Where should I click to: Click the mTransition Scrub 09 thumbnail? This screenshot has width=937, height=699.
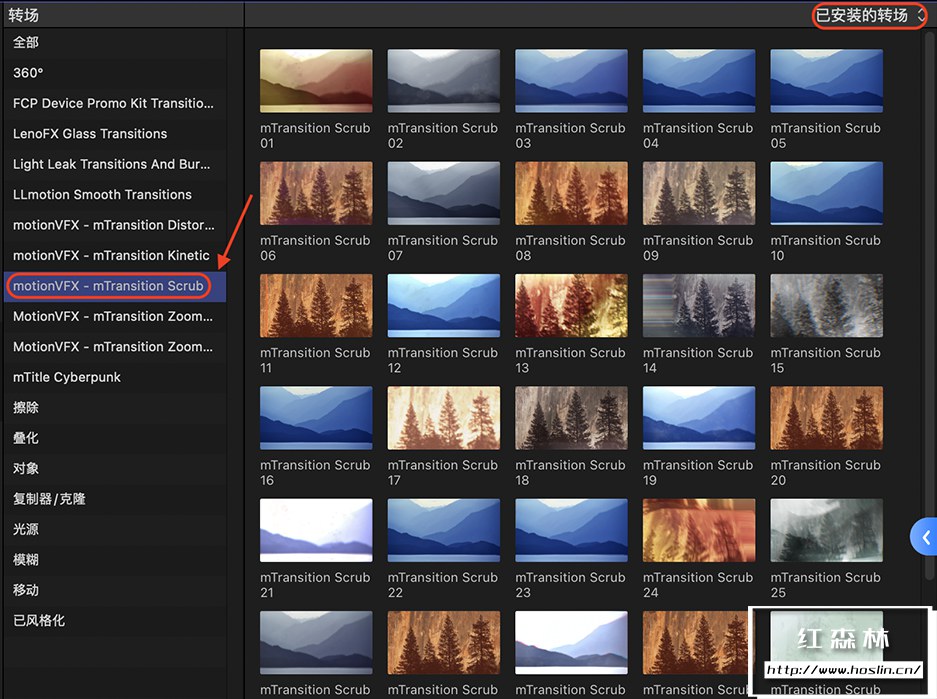[x=699, y=193]
